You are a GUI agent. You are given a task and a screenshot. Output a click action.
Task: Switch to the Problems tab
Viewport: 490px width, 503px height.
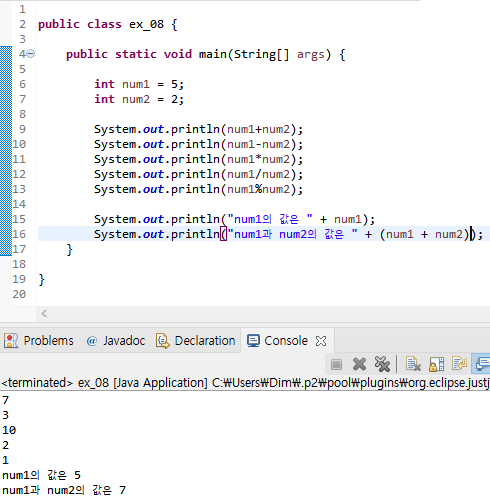39,341
